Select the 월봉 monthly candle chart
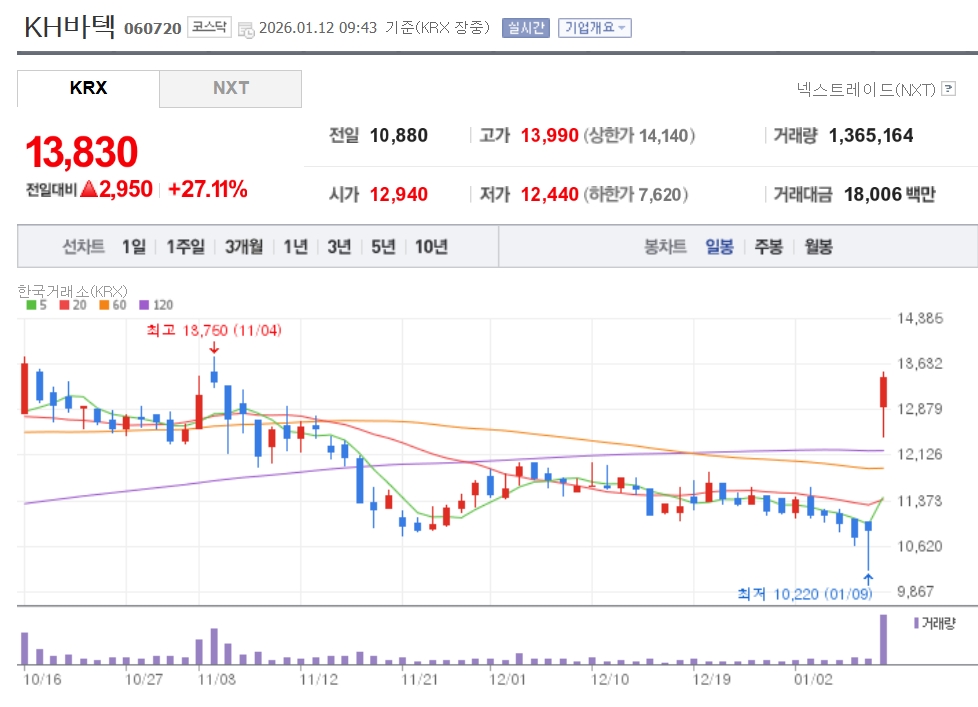 click(x=818, y=247)
